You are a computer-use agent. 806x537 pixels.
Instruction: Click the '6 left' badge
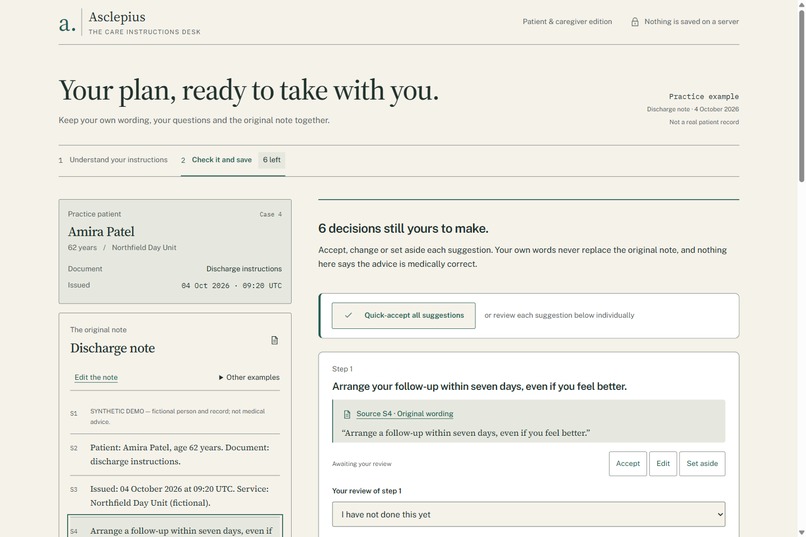[x=271, y=160]
